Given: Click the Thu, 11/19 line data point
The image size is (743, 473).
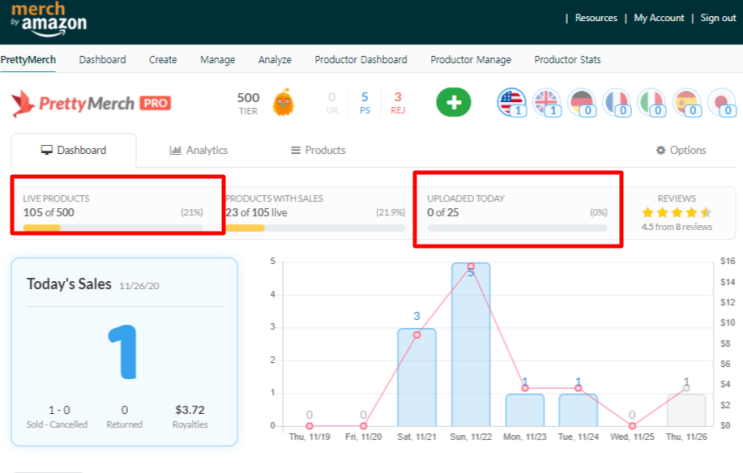Looking at the screenshot, I should [x=309, y=426].
